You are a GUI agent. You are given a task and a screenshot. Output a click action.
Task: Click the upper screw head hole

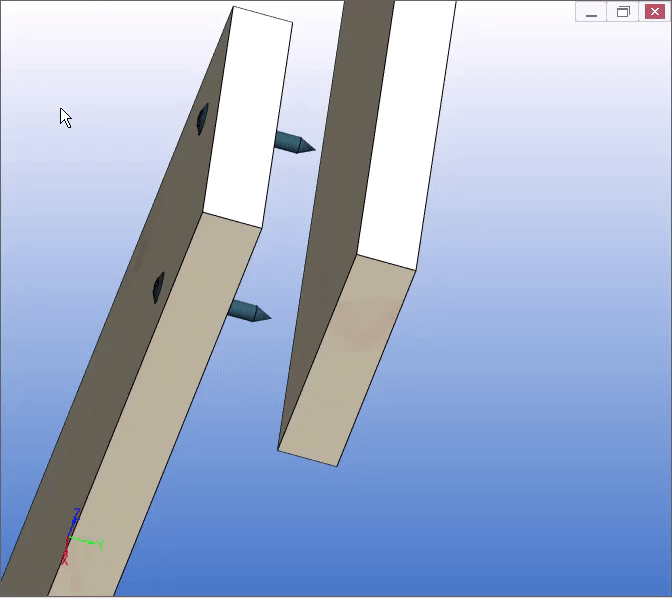point(202,119)
